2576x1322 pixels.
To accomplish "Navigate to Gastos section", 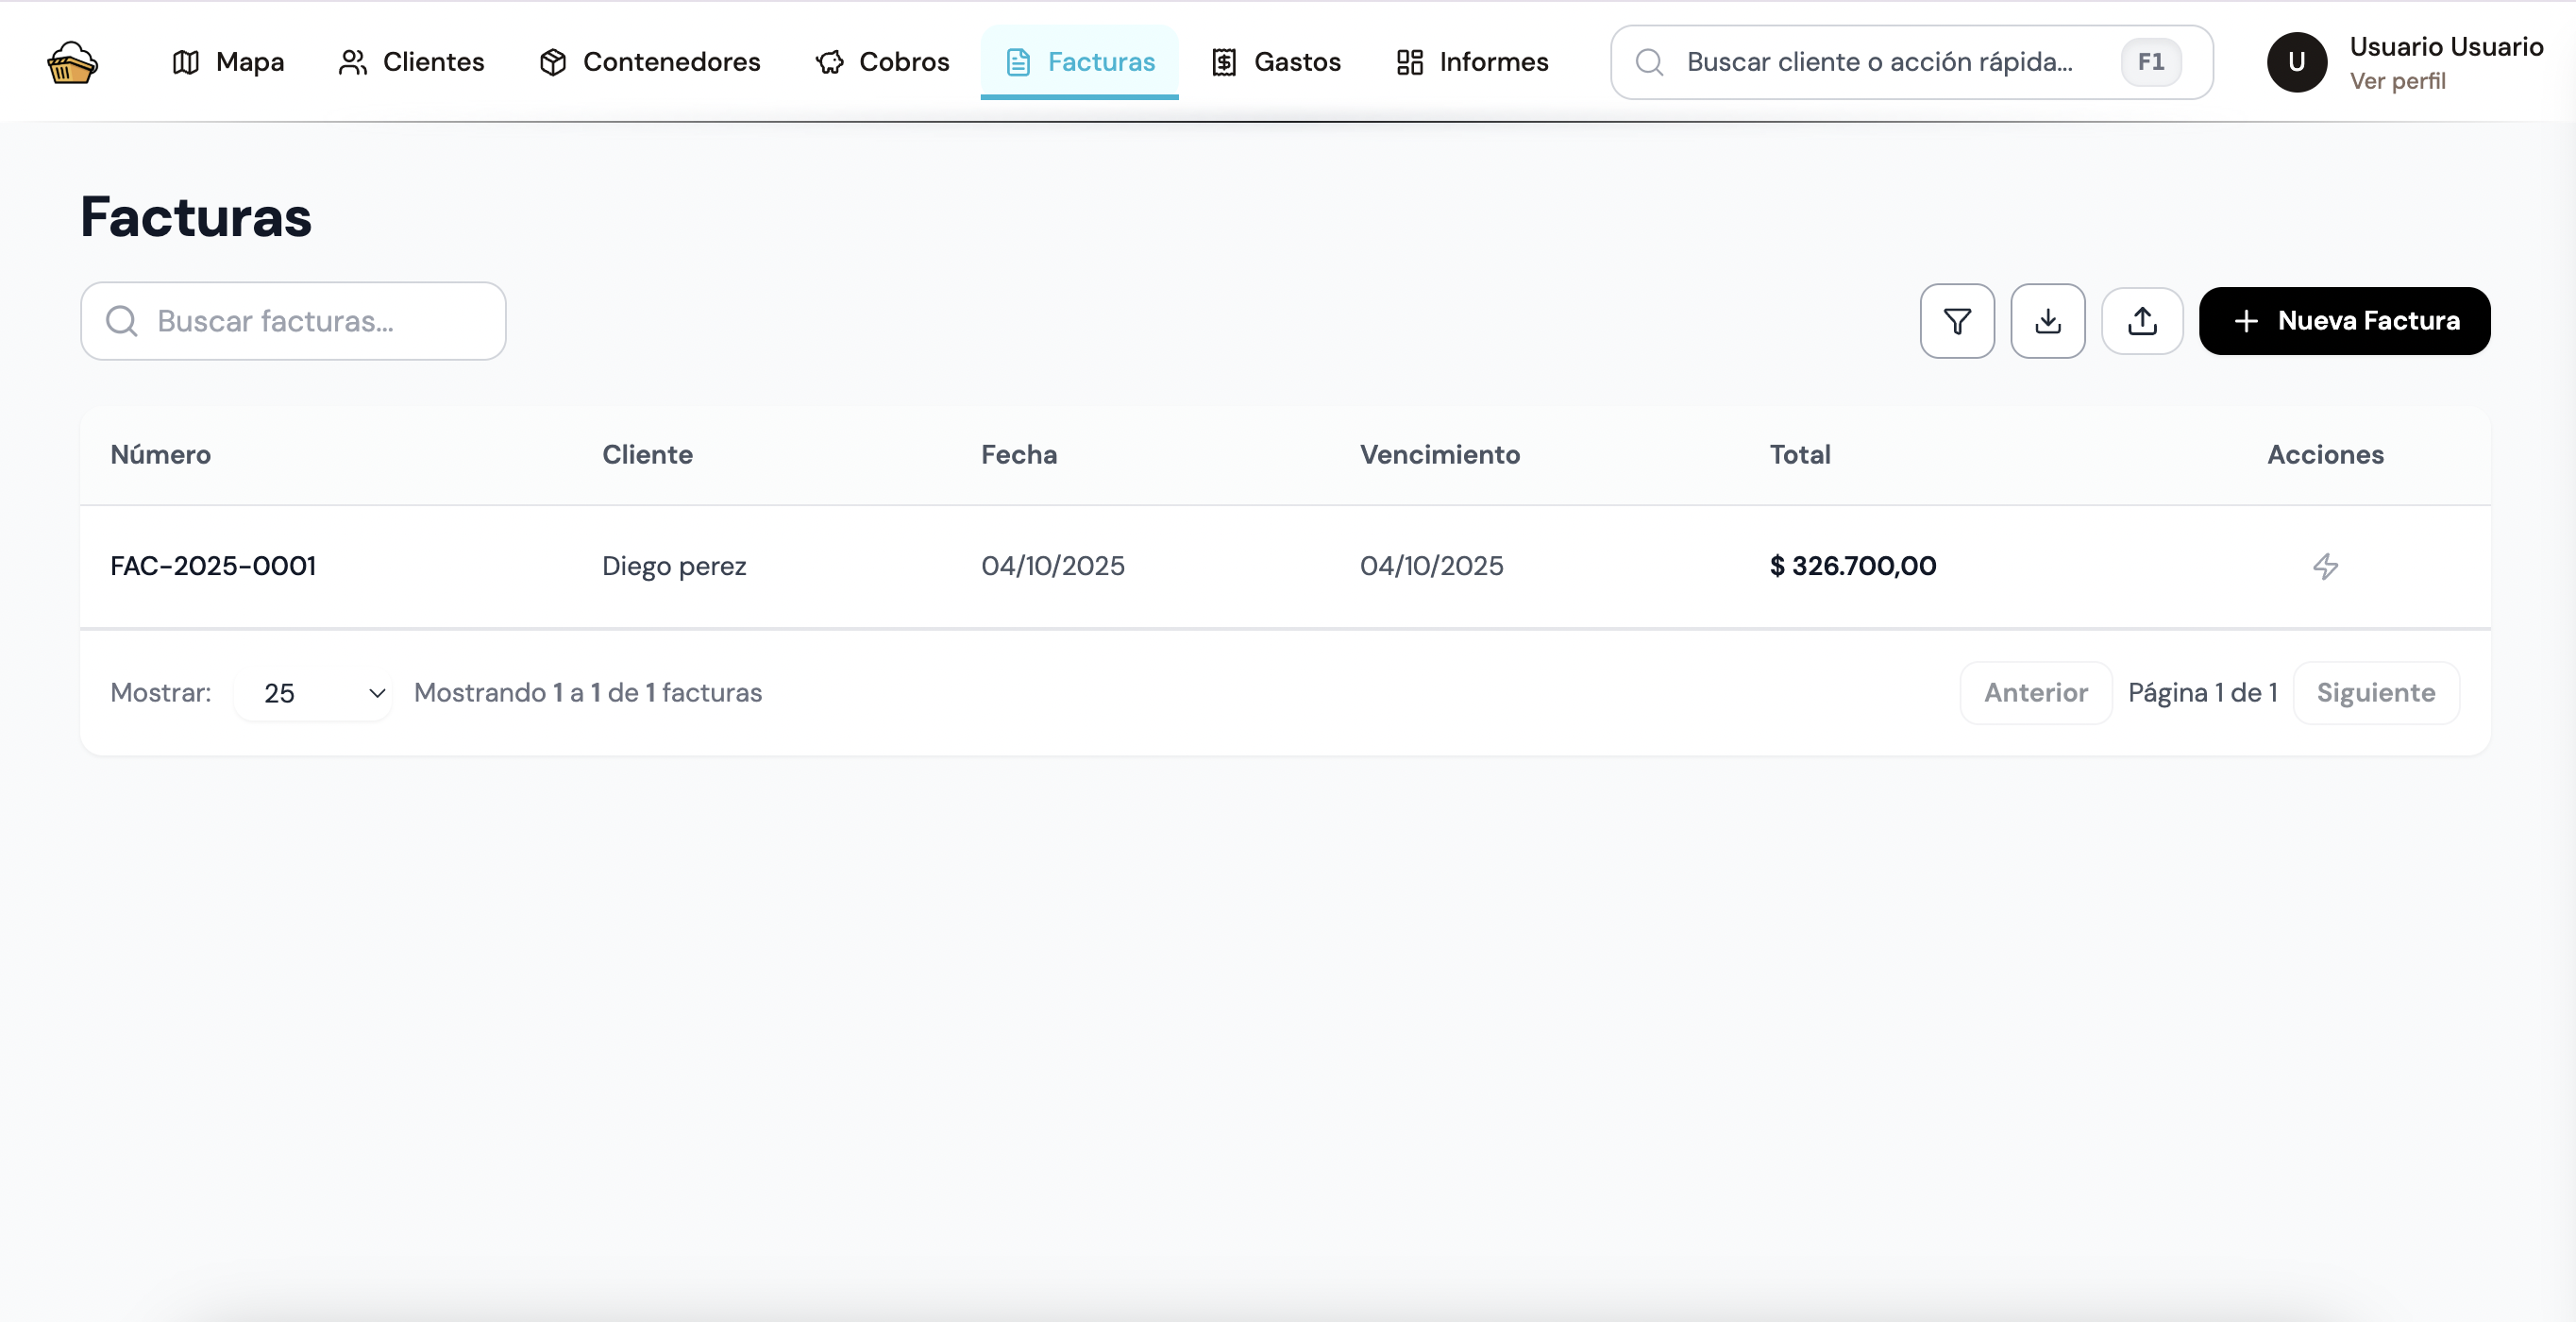I will pyautogui.click(x=1276, y=62).
